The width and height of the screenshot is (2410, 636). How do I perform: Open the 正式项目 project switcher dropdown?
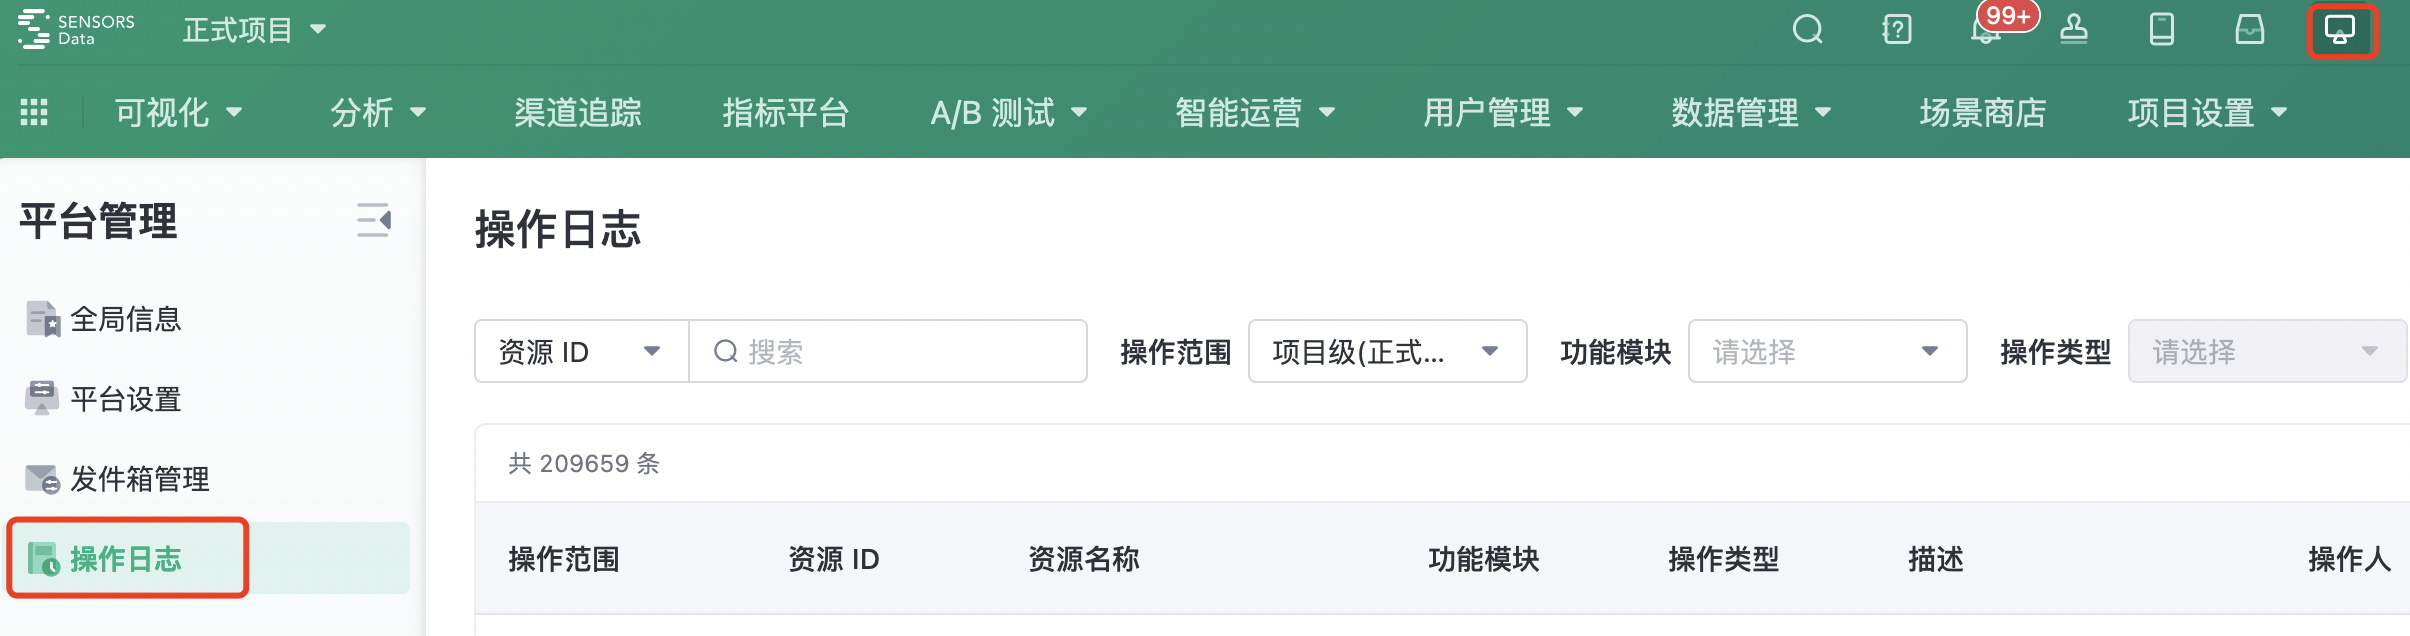(253, 29)
